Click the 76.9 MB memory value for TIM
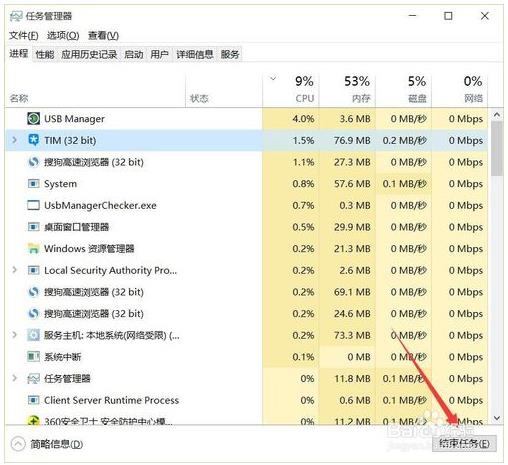 point(352,140)
